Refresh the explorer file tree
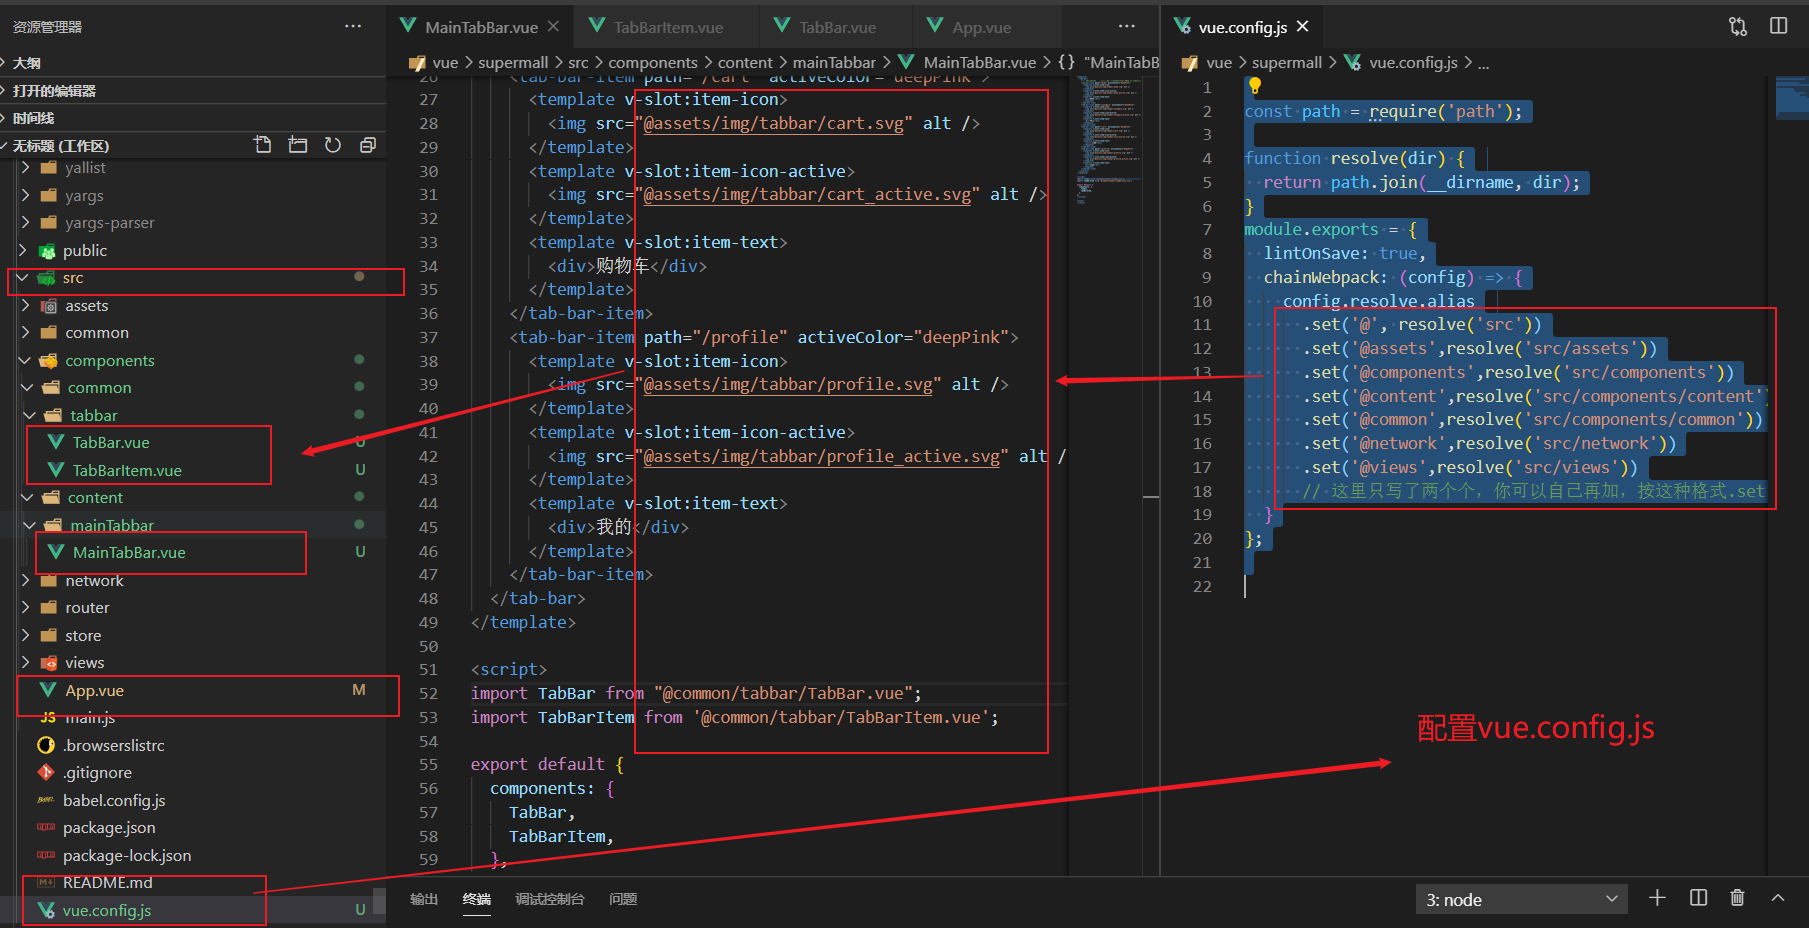Viewport: 1809px width, 928px height. coord(333,145)
